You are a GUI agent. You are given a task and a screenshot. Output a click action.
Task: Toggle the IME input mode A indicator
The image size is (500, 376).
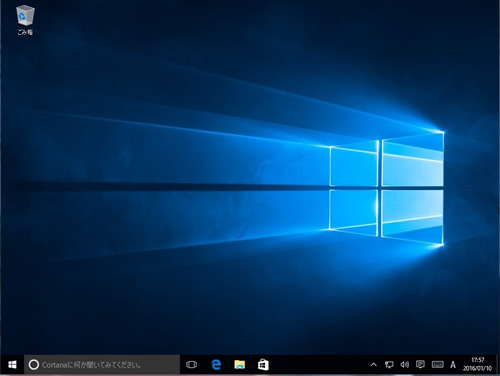[453, 365]
